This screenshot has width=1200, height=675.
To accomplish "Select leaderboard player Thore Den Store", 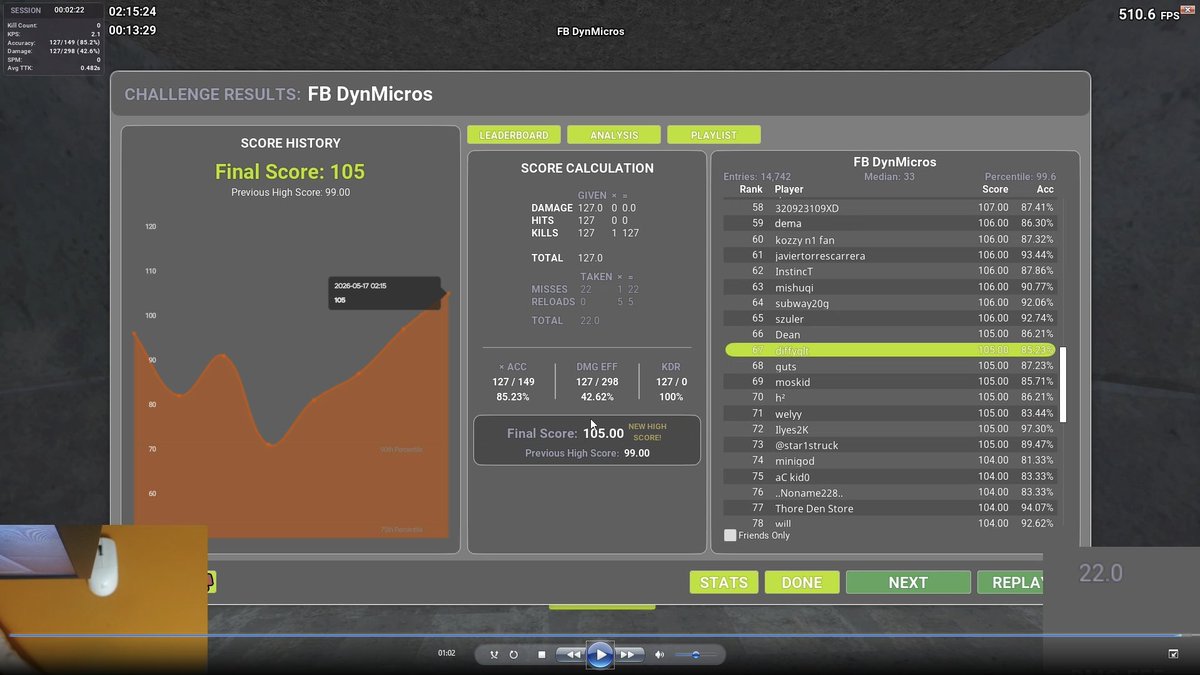I will (890, 508).
